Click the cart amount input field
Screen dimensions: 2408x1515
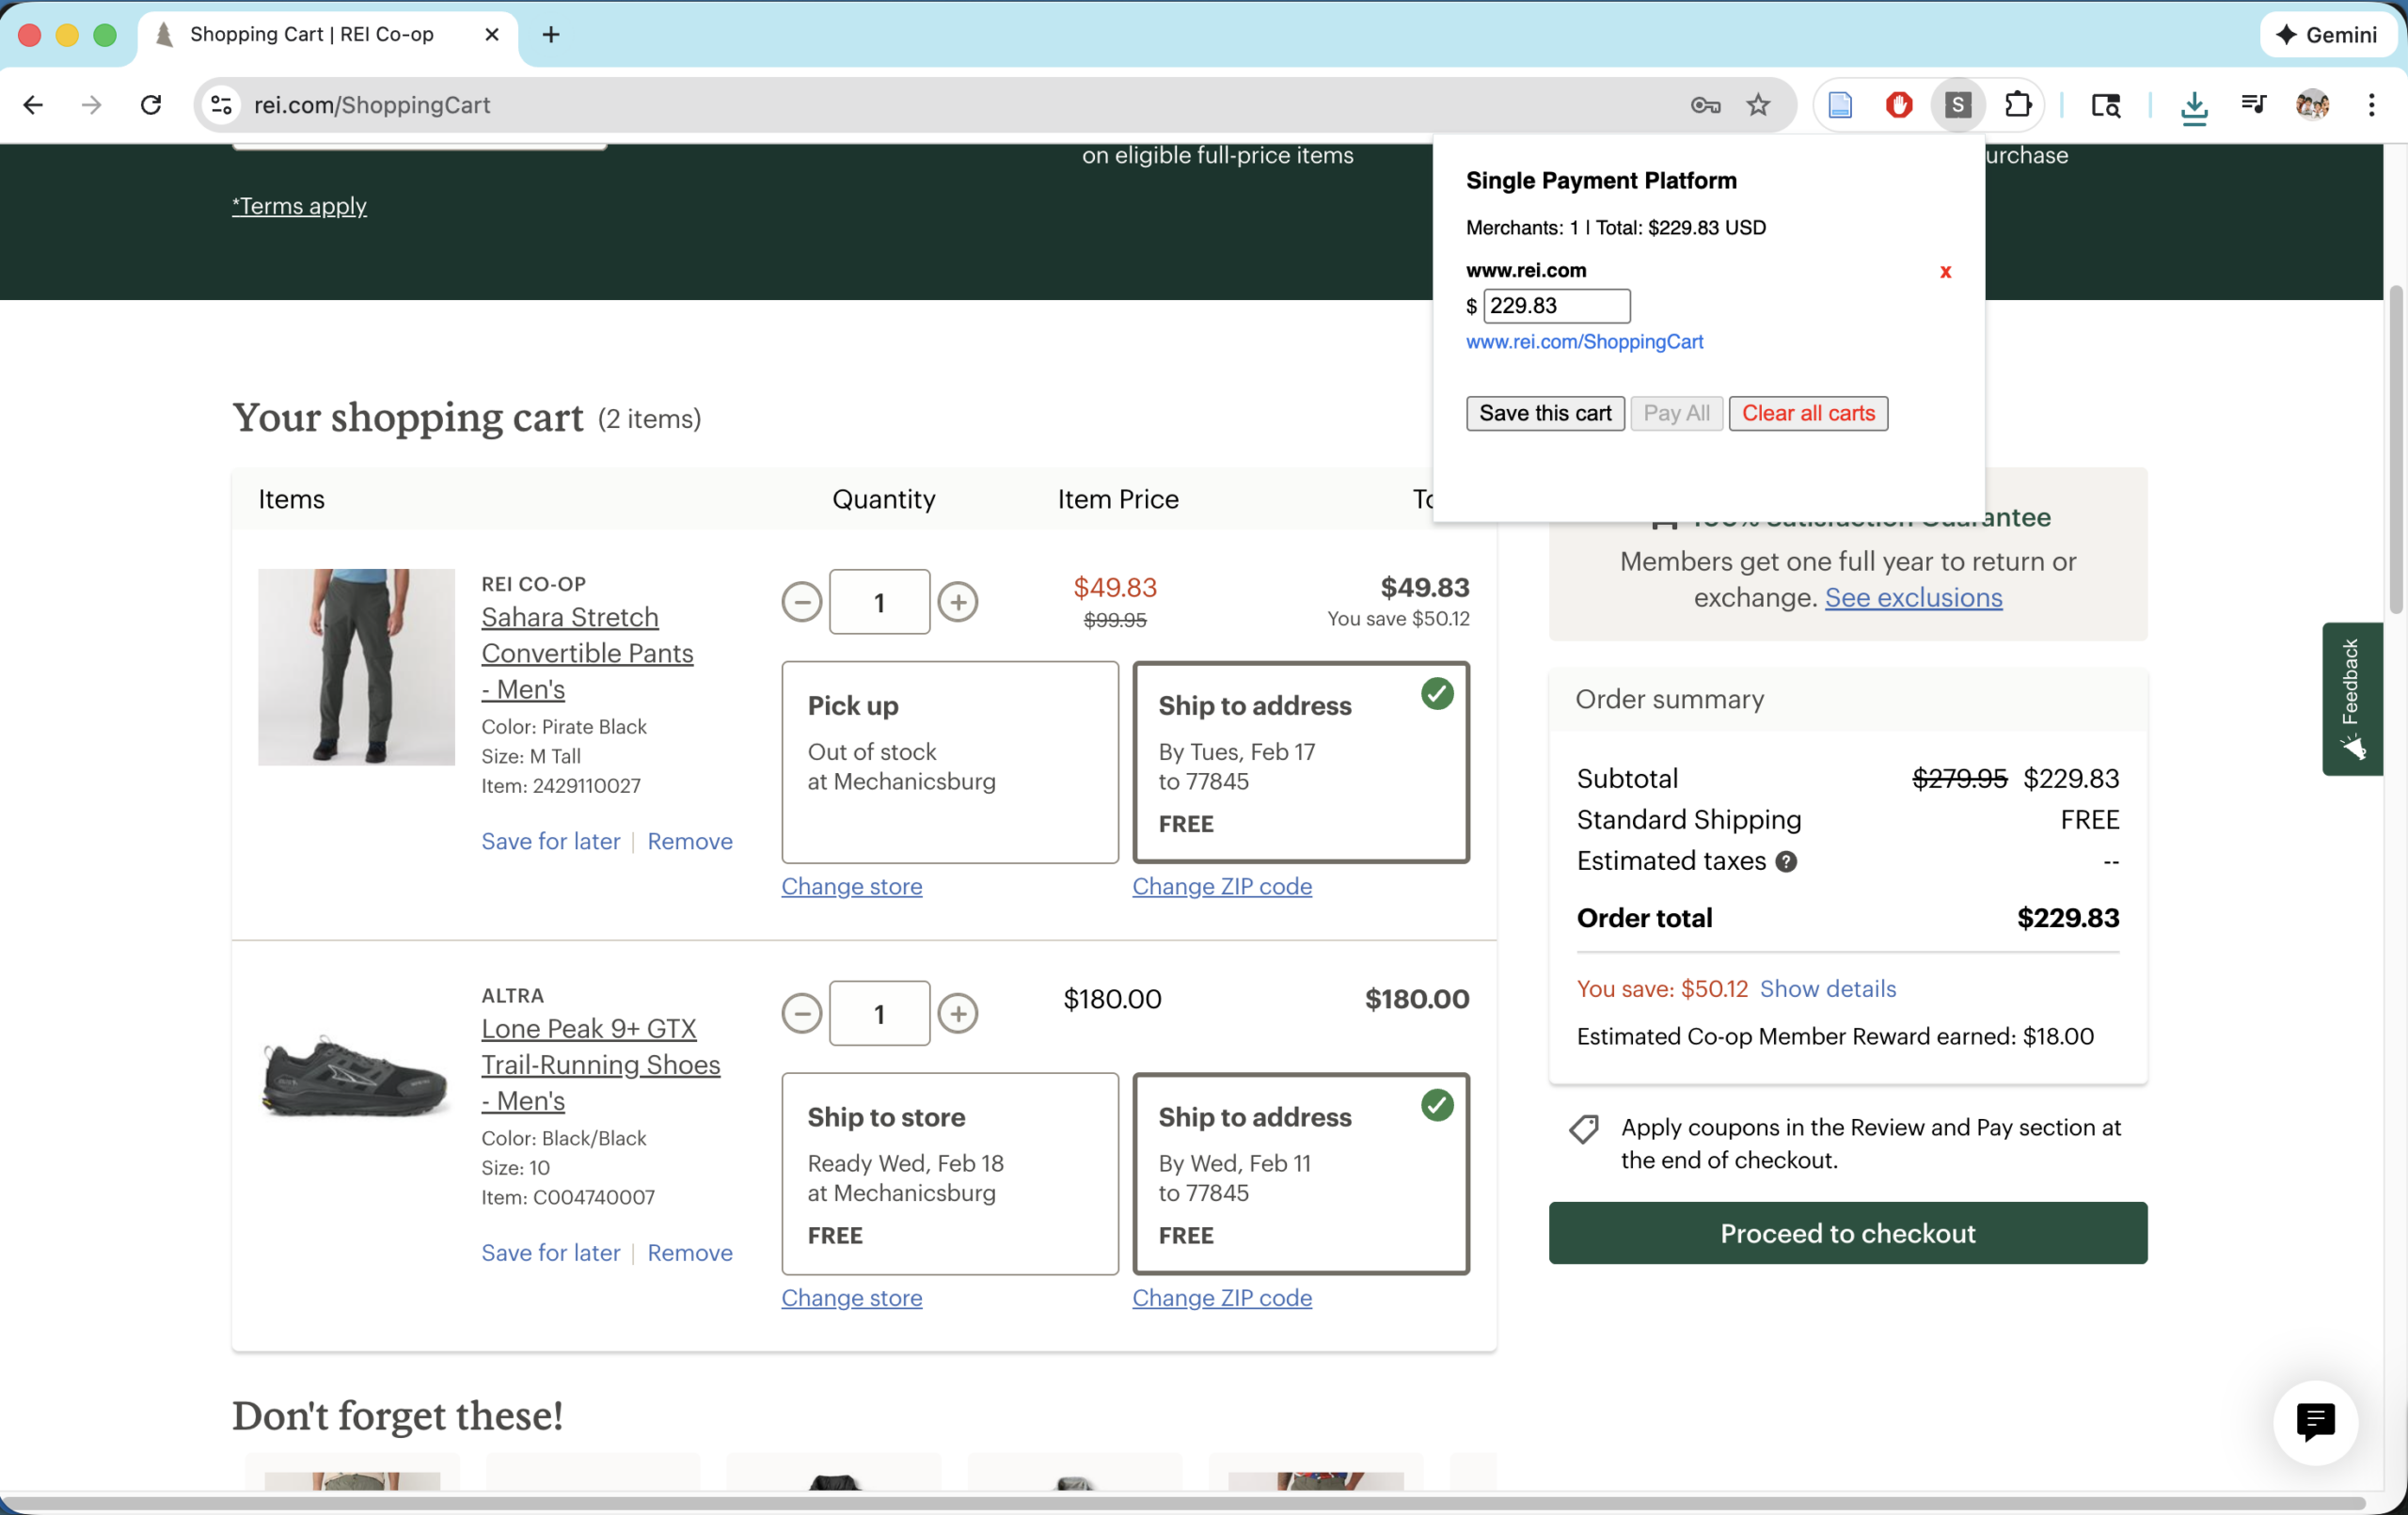[x=1556, y=306]
